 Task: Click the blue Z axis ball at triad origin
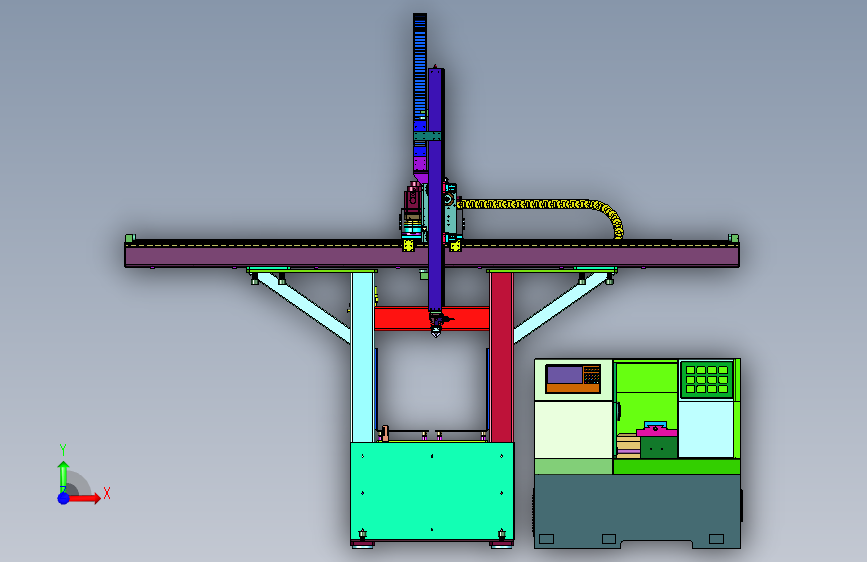(x=64, y=498)
